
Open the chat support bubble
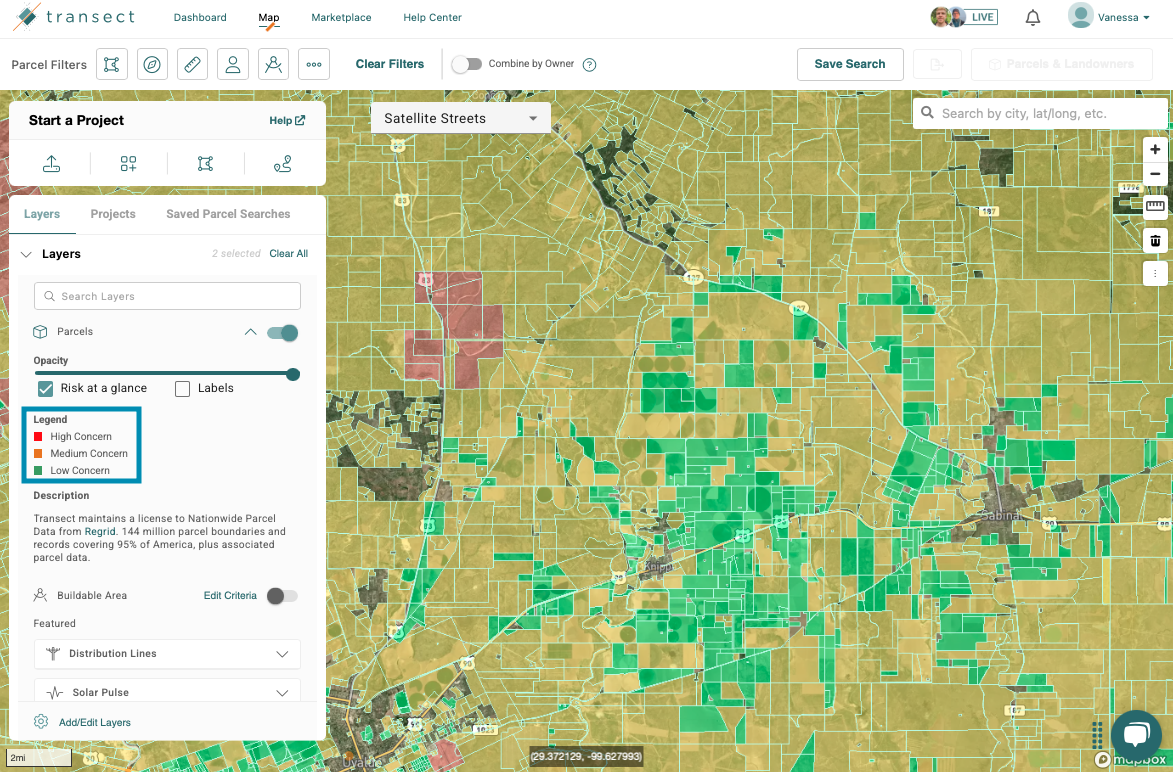[1135, 737]
